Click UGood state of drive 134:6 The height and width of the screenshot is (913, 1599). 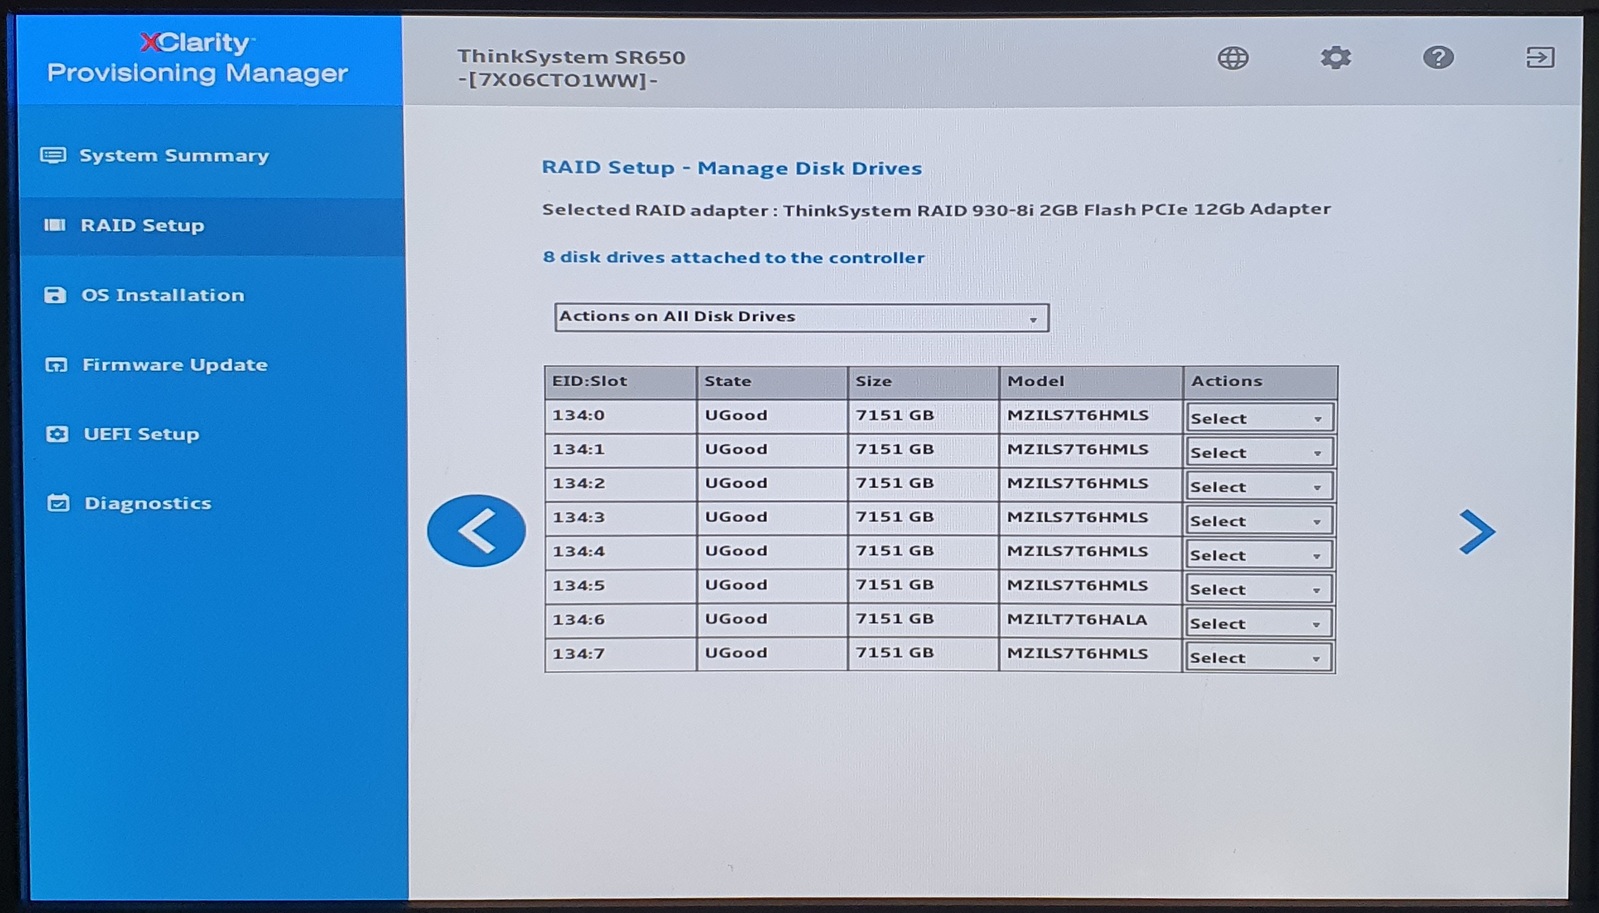pos(772,619)
